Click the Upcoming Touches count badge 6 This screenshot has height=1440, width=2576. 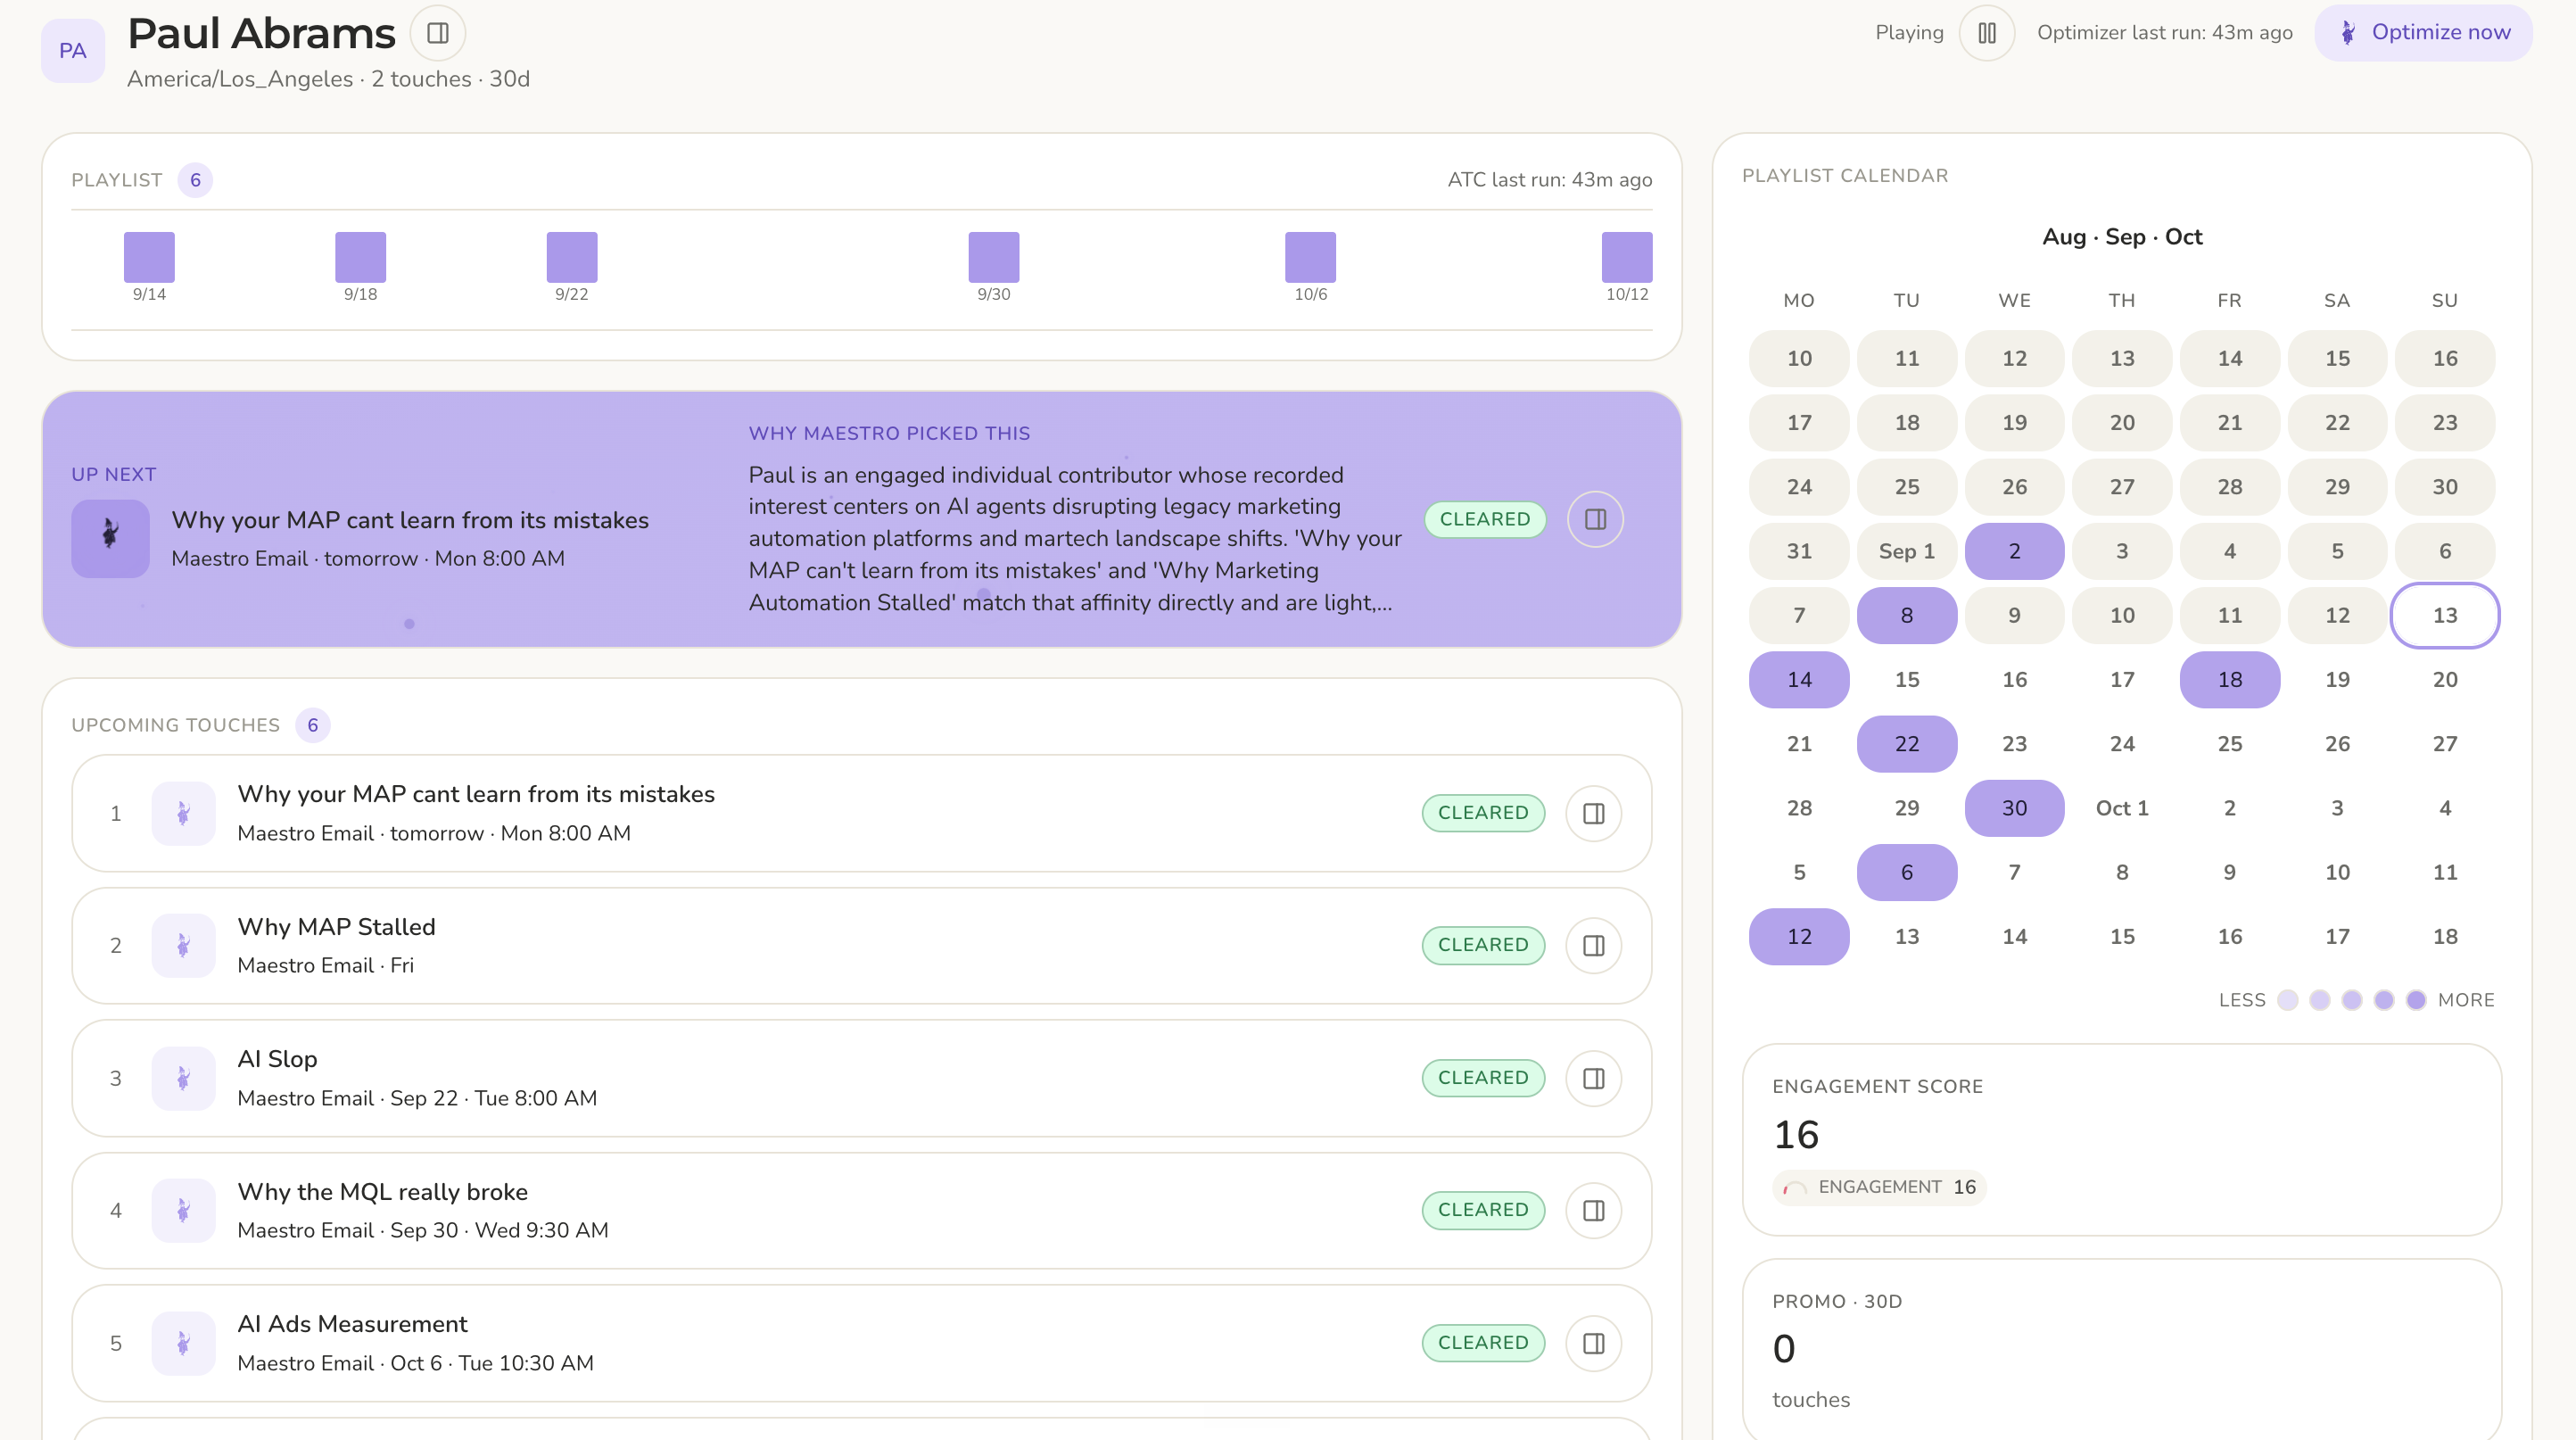tap(312, 725)
